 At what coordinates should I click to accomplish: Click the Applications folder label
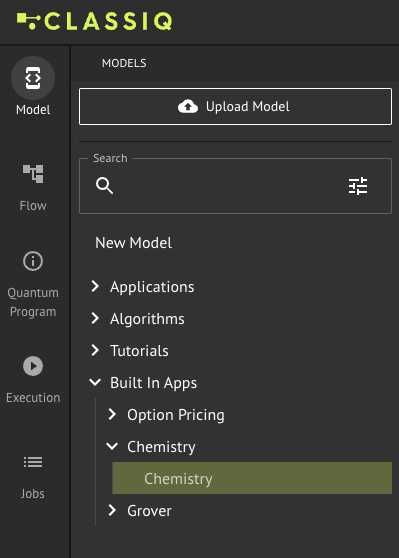[152, 287]
